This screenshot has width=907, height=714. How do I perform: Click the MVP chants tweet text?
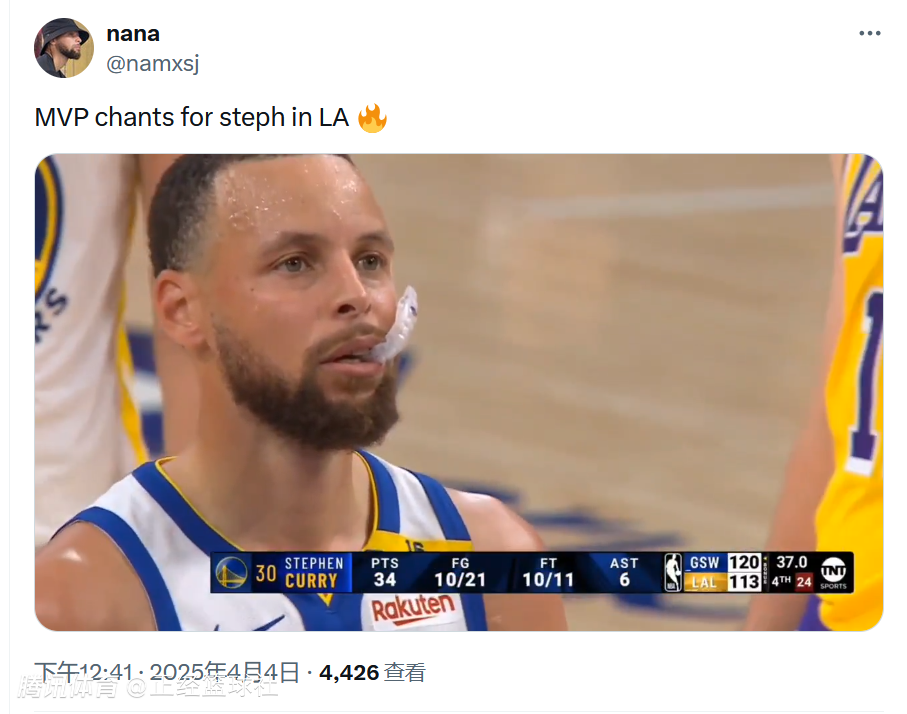tap(191, 118)
